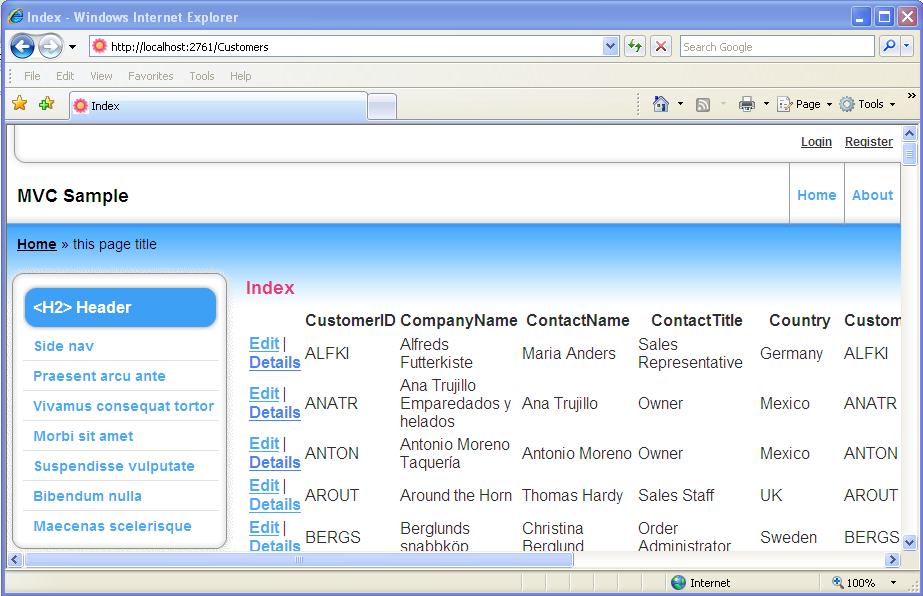This screenshot has width=923, height=596.
Task: Click the Home page icon in toolbar
Action: tap(660, 104)
